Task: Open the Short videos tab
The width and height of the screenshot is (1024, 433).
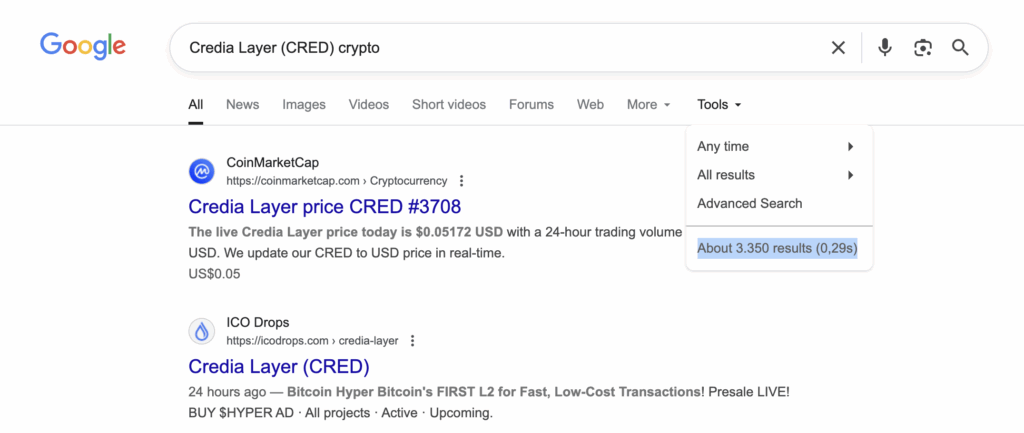Action: [448, 104]
